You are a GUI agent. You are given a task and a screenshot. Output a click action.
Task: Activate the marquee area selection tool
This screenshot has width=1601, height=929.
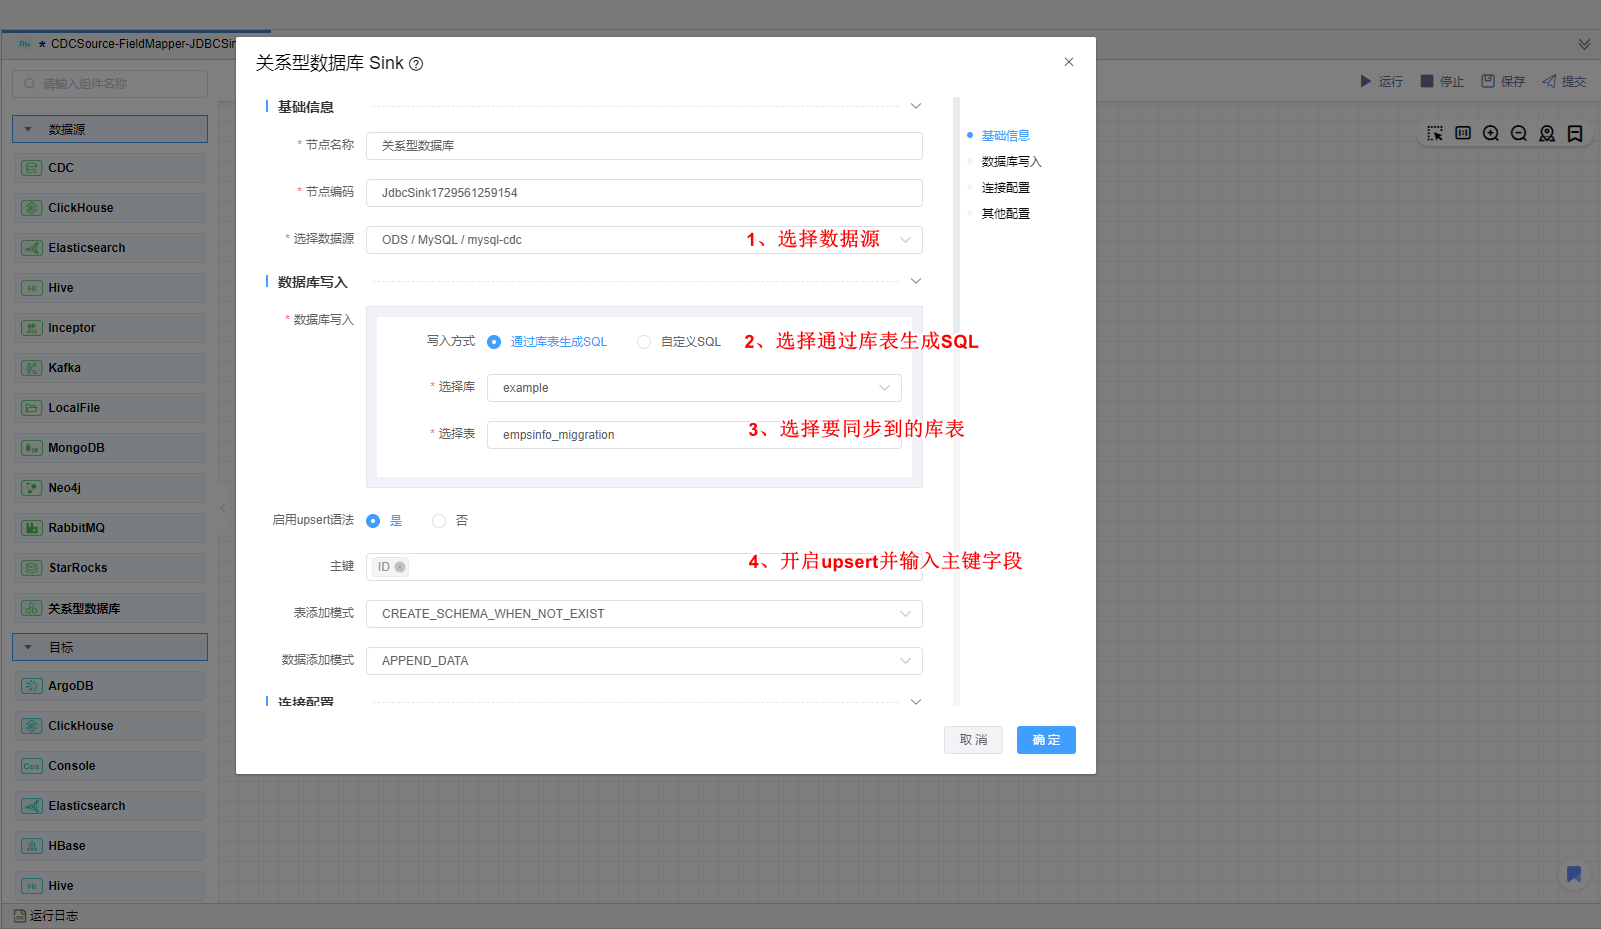(1434, 134)
